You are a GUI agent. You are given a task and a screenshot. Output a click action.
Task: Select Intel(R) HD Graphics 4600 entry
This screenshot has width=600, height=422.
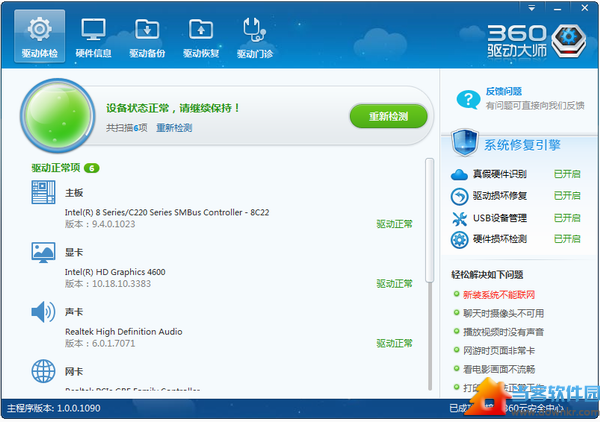point(115,272)
